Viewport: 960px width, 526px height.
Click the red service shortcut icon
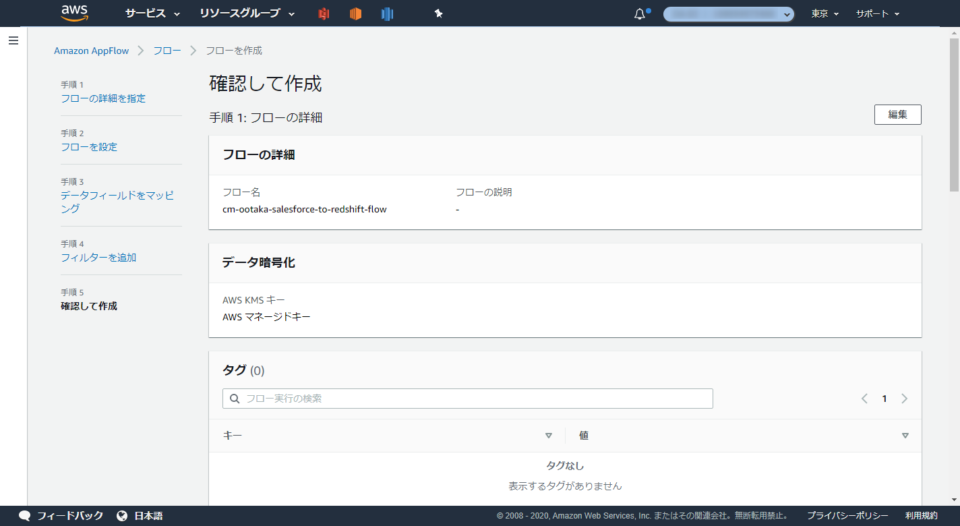[x=324, y=13]
